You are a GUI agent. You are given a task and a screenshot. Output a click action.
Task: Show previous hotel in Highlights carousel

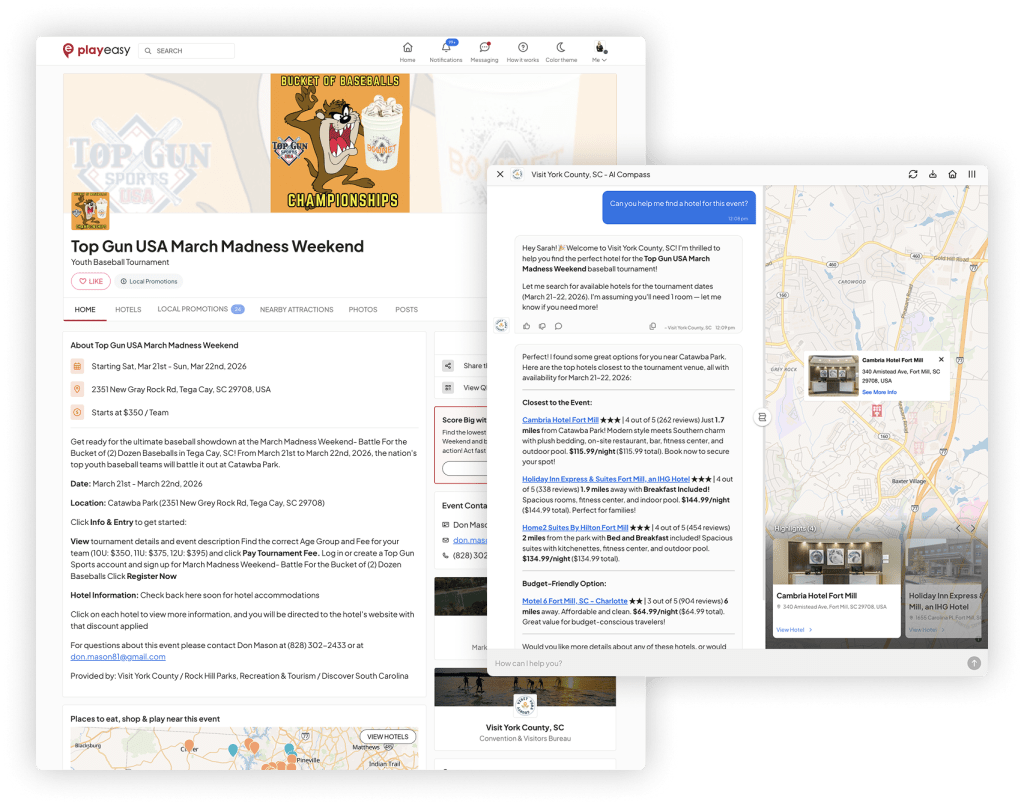click(x=957, y=528)
